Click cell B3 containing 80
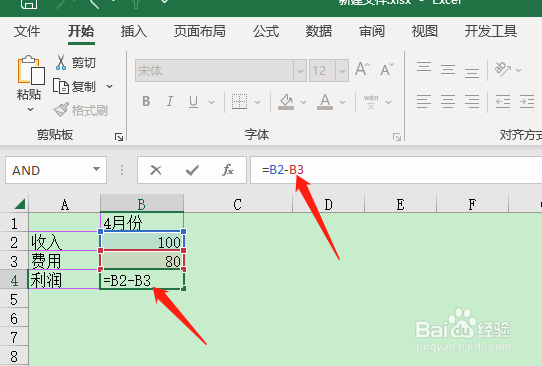Viewport: 542px width, 366px height. 142,261
